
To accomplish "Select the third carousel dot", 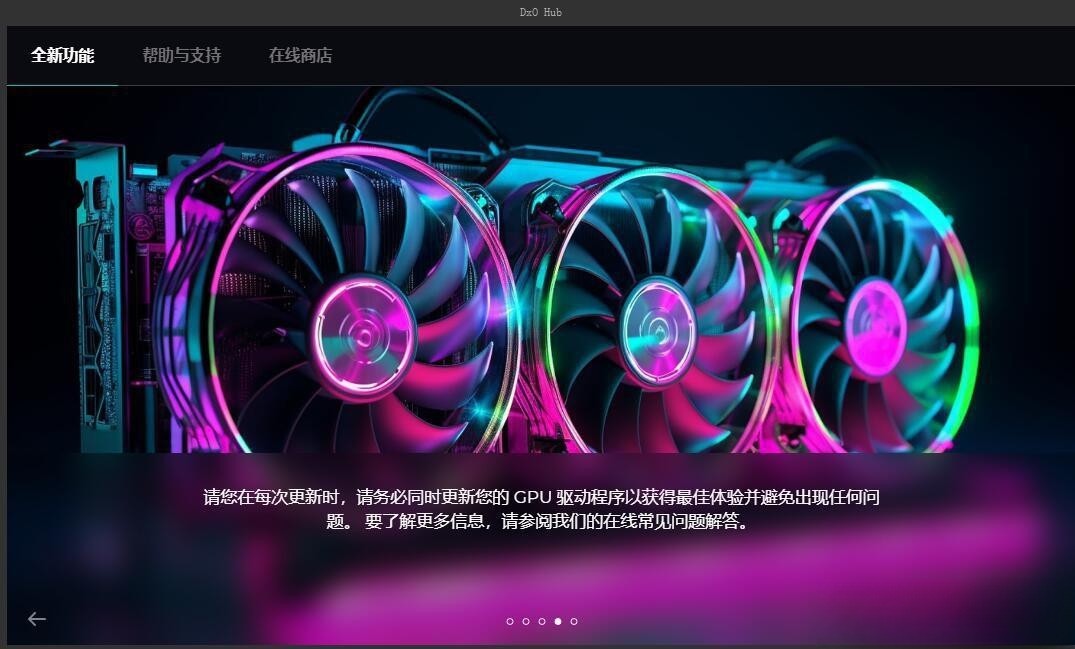I will 541,621.
